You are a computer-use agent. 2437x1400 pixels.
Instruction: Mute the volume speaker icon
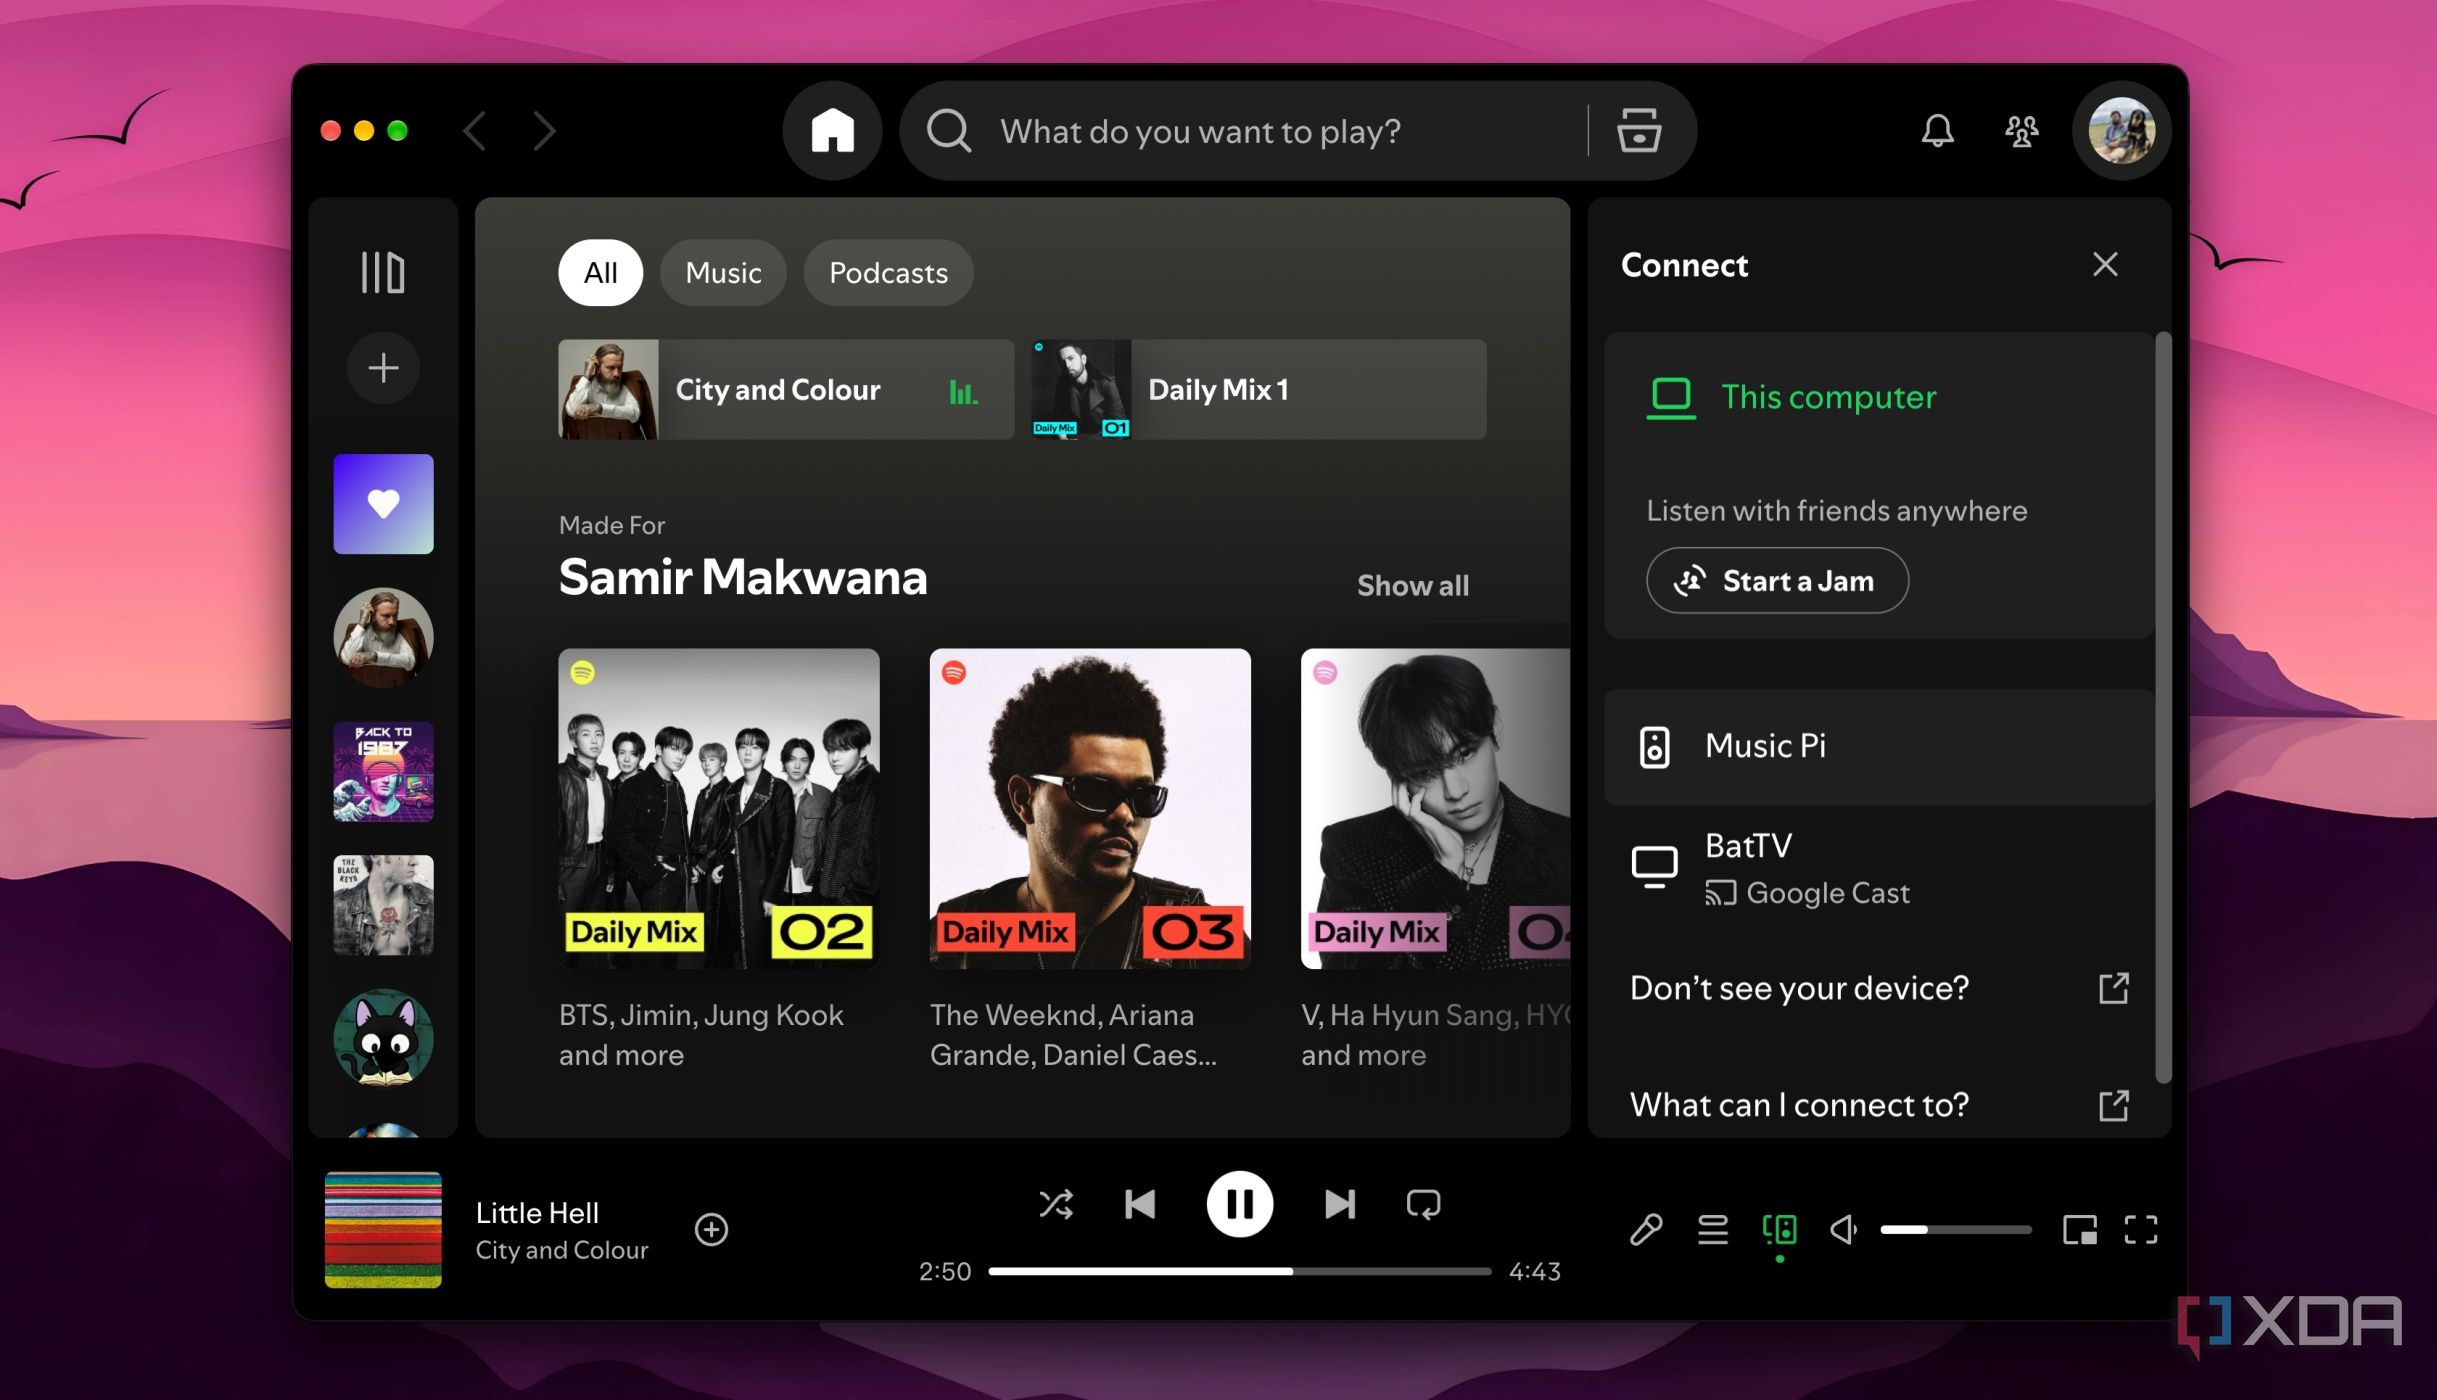point(1843,1229)
